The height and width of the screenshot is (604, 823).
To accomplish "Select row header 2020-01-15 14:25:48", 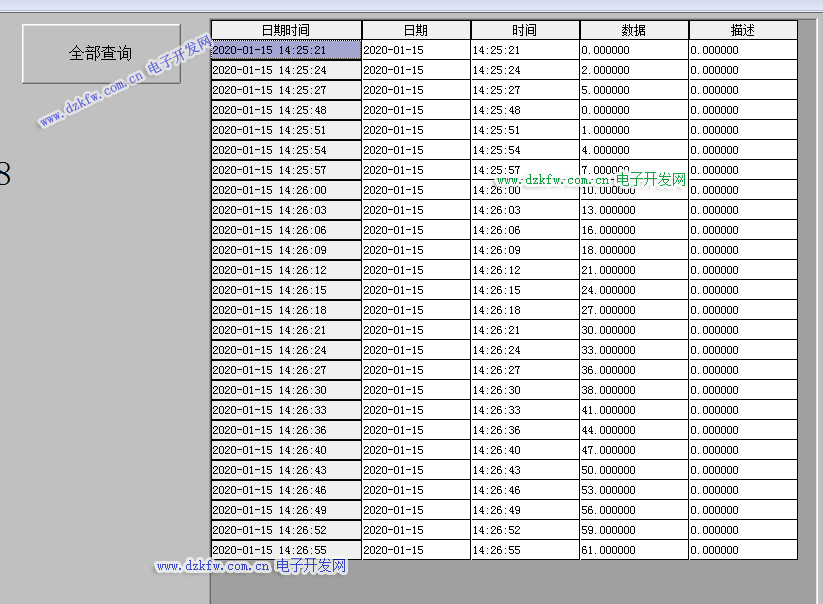I will click(286, 110).
